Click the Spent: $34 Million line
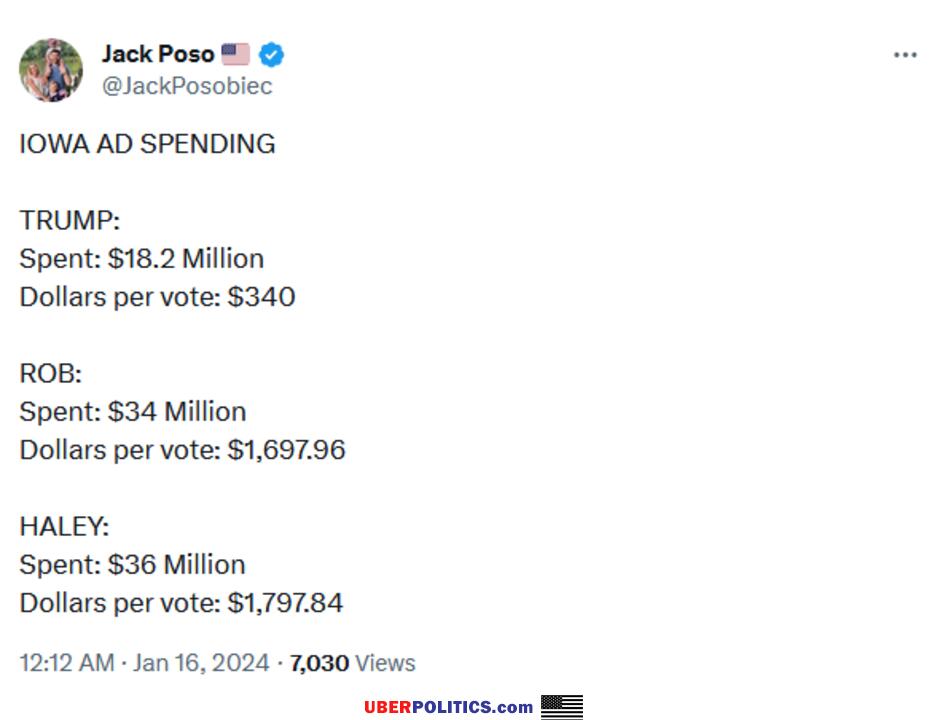The height and width of the screenshot is (720, 940). point(132,411)
